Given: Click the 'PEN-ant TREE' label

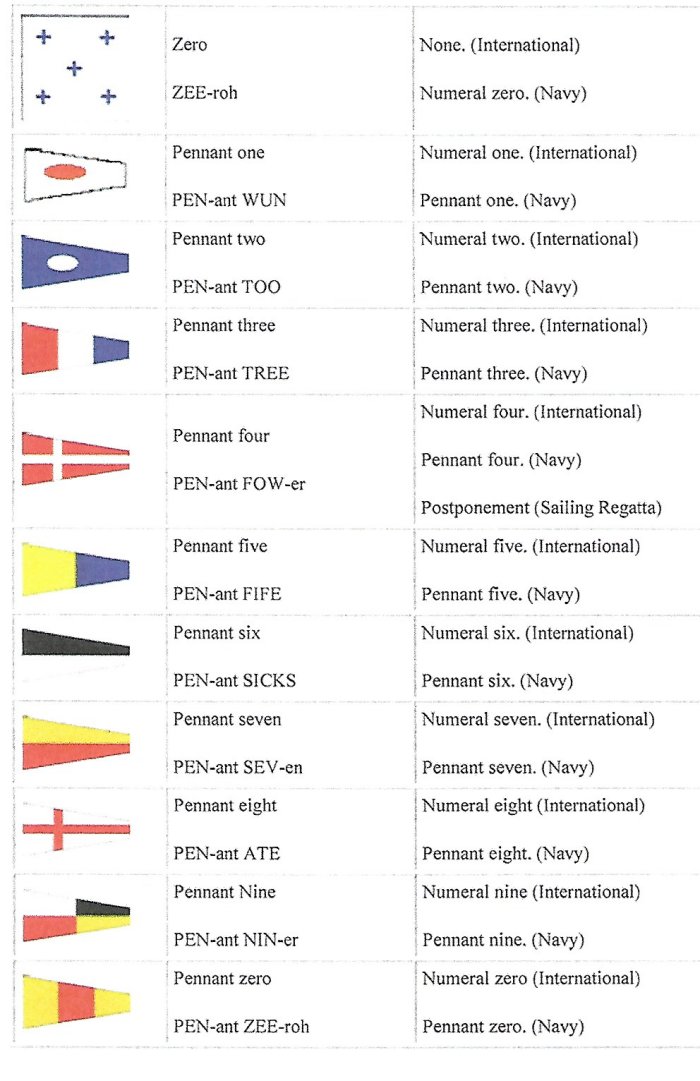Looking at the screenshot, I should point(230,374).
